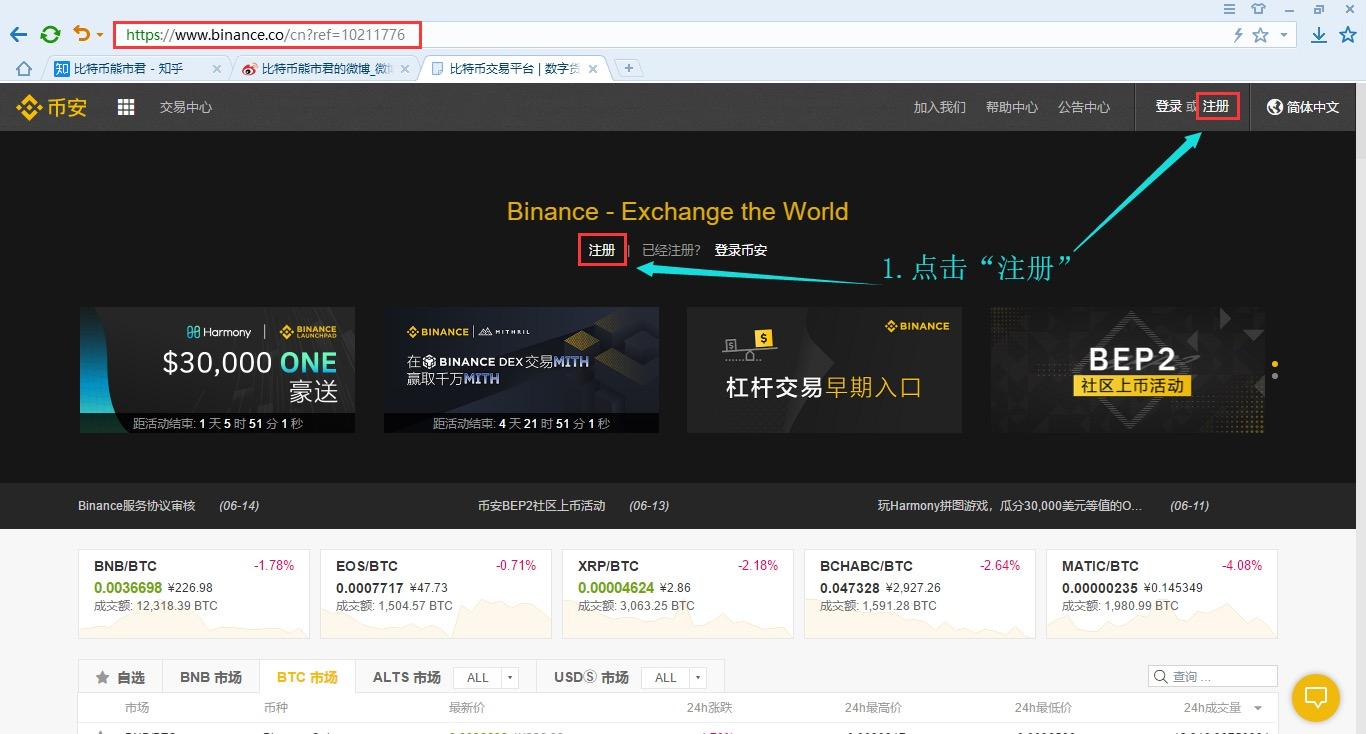Open the BEP2 社区上币活动 banner
The image size is (1366, 734).
[1128, 370]
